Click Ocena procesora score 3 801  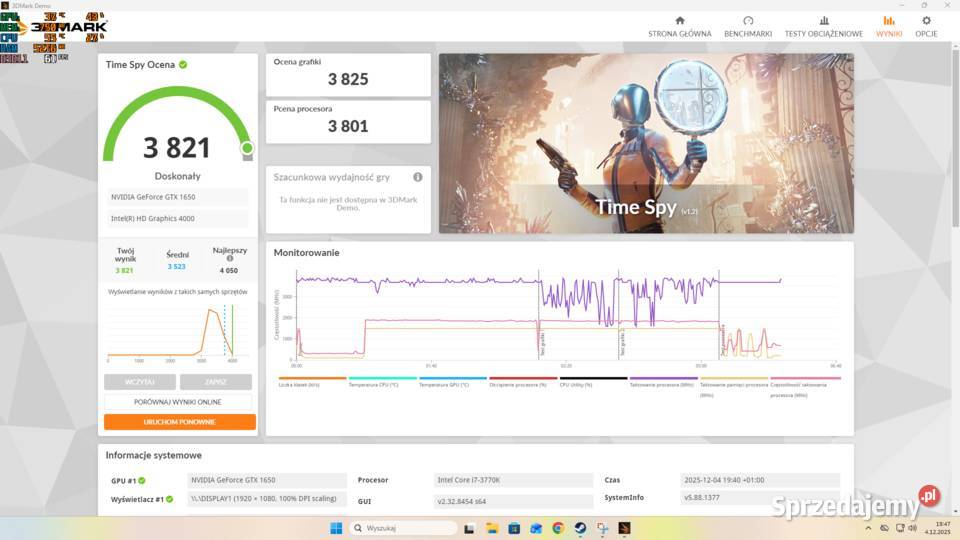tap(348, 127)
